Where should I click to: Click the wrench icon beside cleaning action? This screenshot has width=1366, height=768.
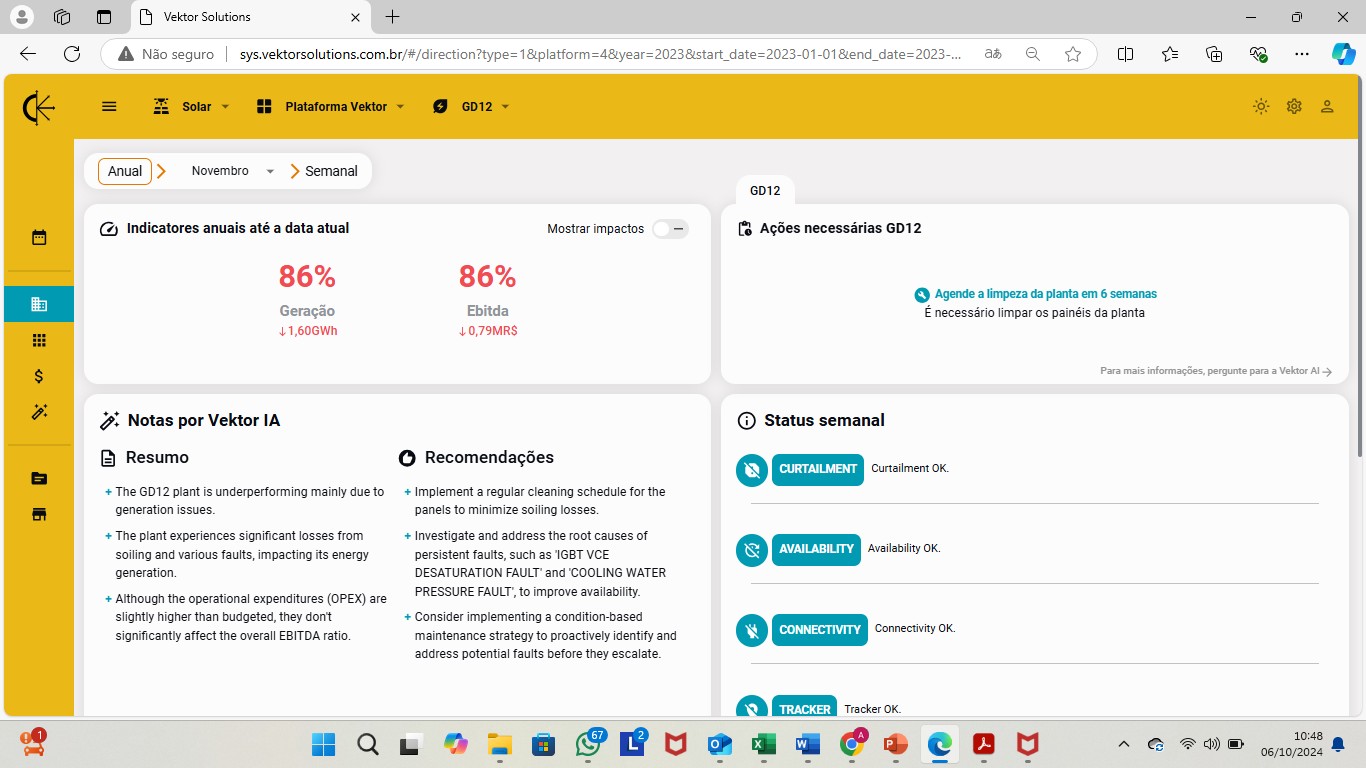[922, 295]
